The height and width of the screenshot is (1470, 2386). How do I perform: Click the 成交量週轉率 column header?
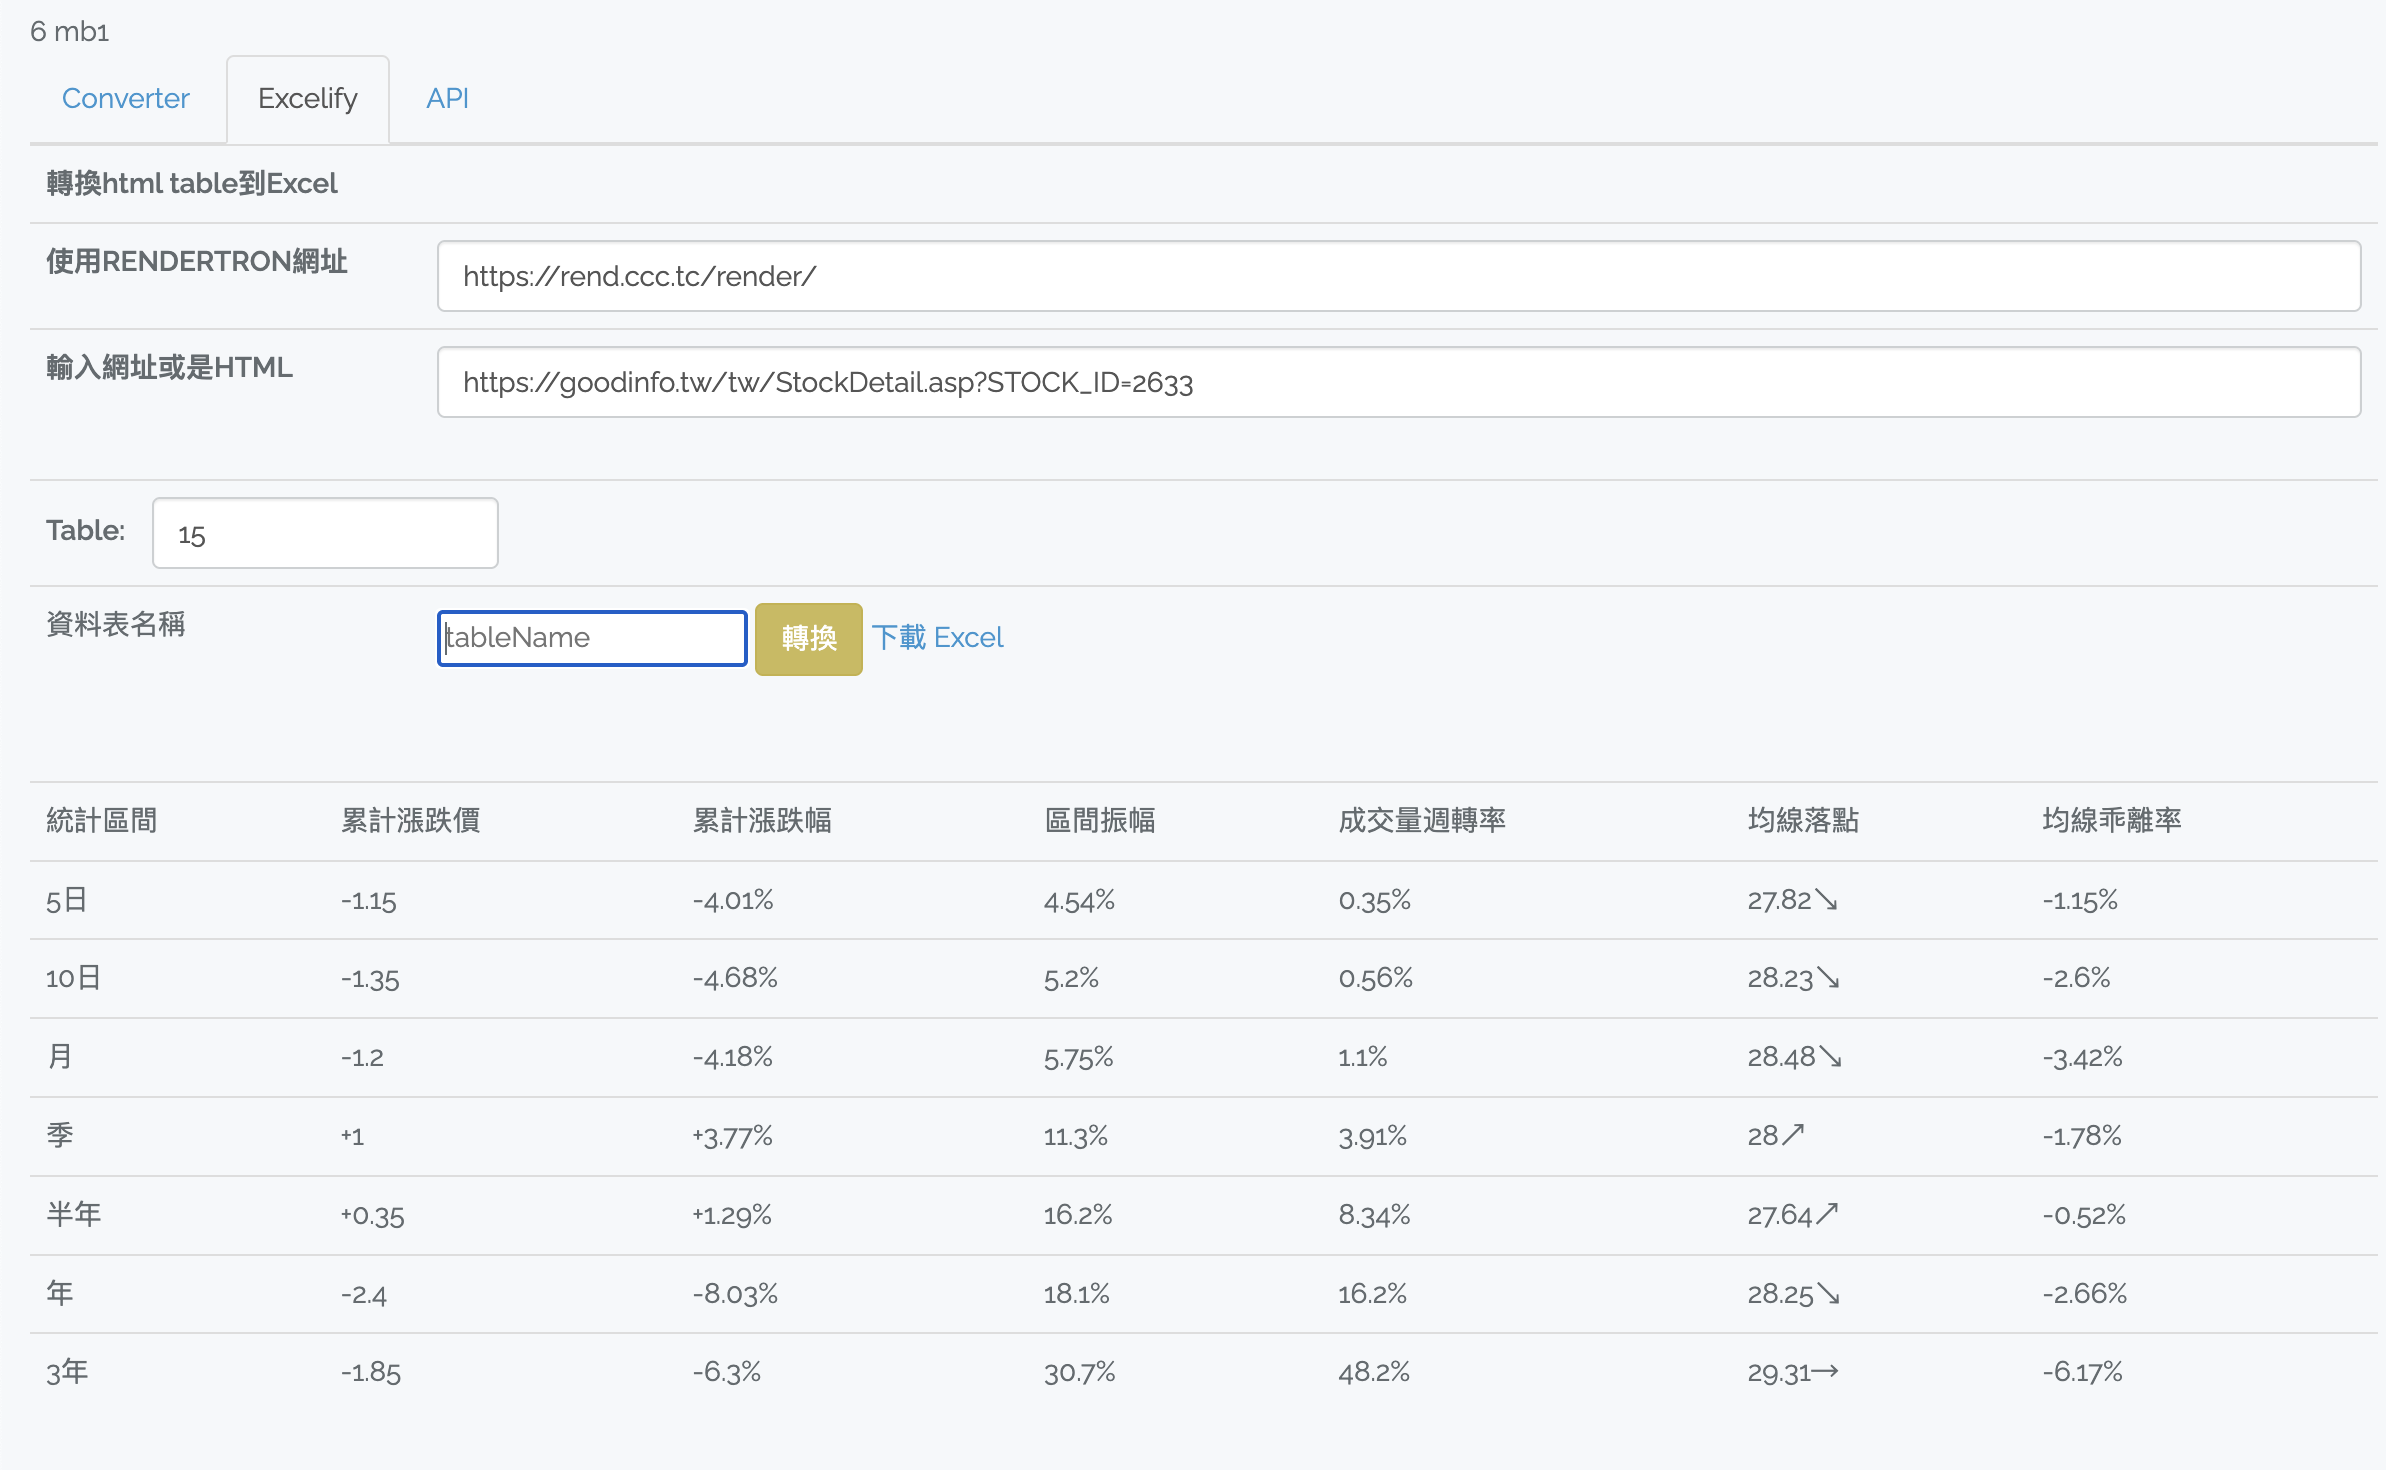click(1421, 821)
